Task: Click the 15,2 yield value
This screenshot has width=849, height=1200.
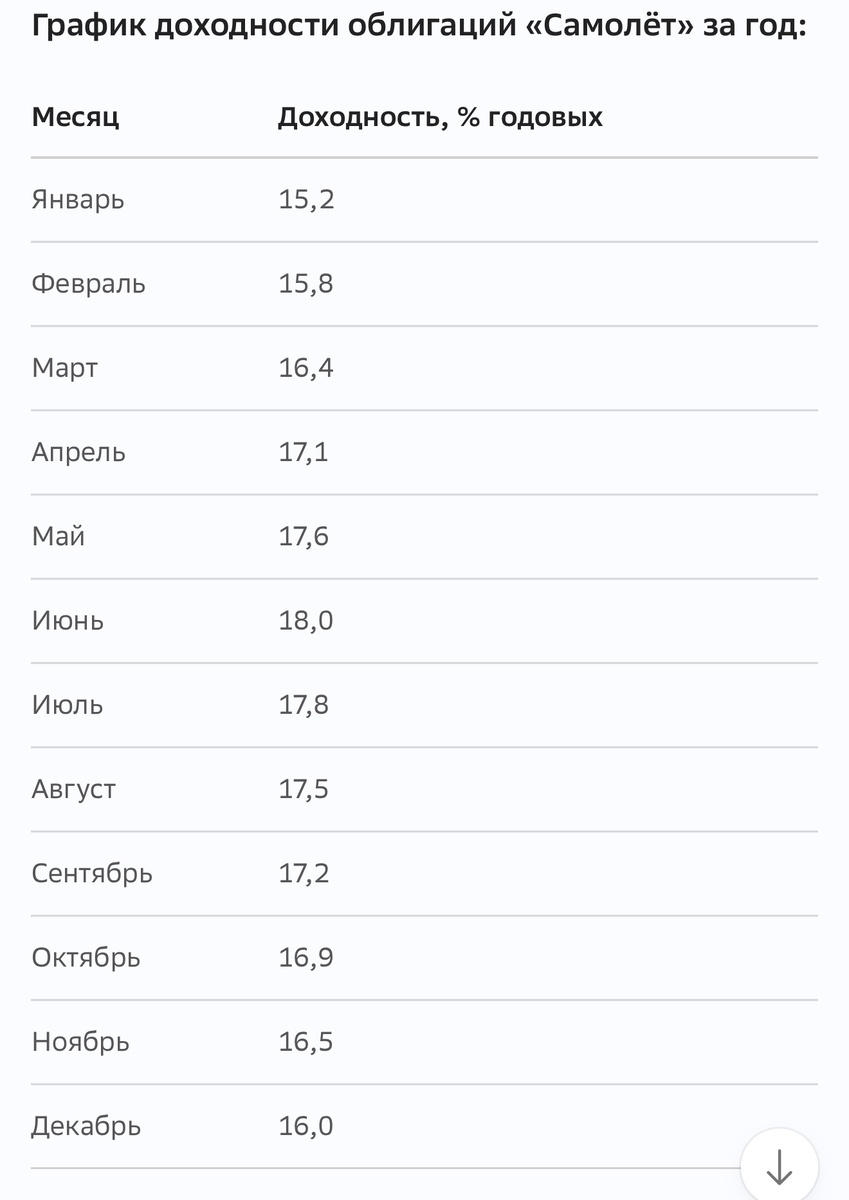Action: click(305, 200)
